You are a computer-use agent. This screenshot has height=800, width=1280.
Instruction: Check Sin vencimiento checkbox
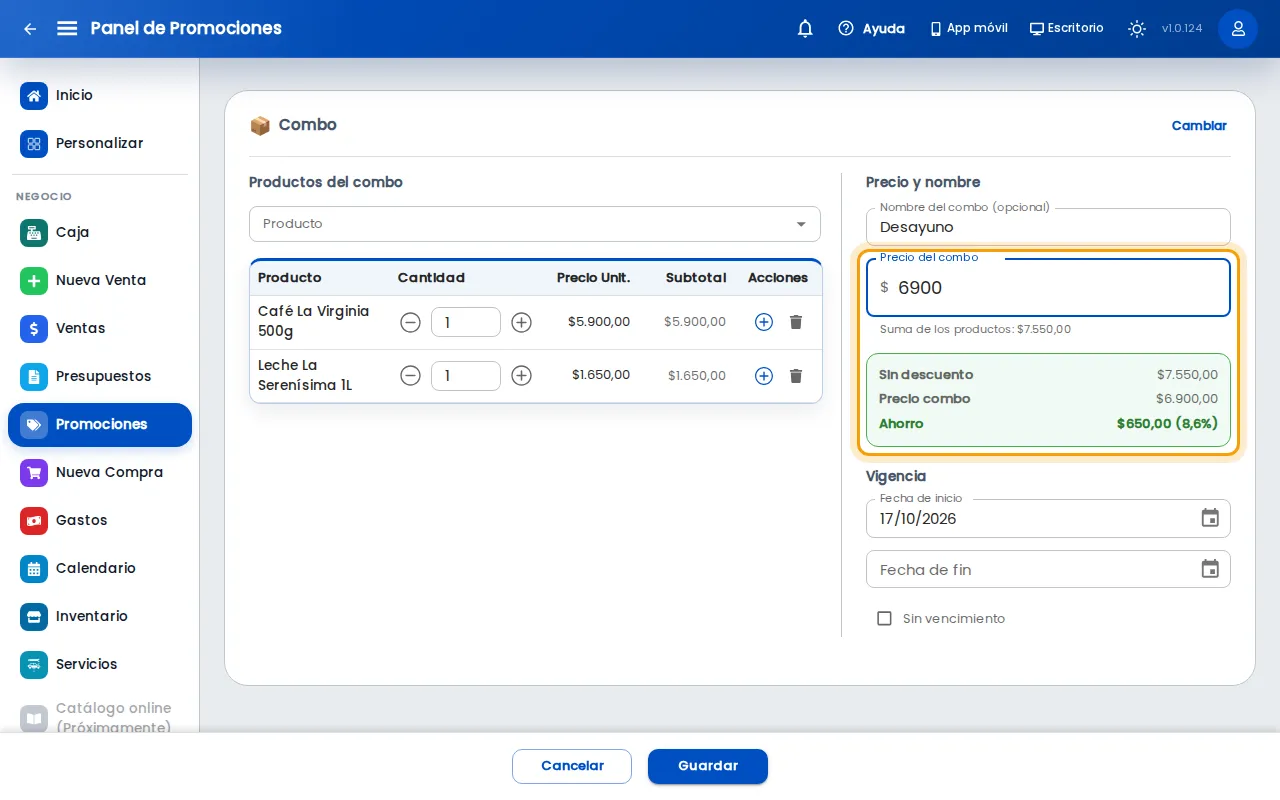884,619
